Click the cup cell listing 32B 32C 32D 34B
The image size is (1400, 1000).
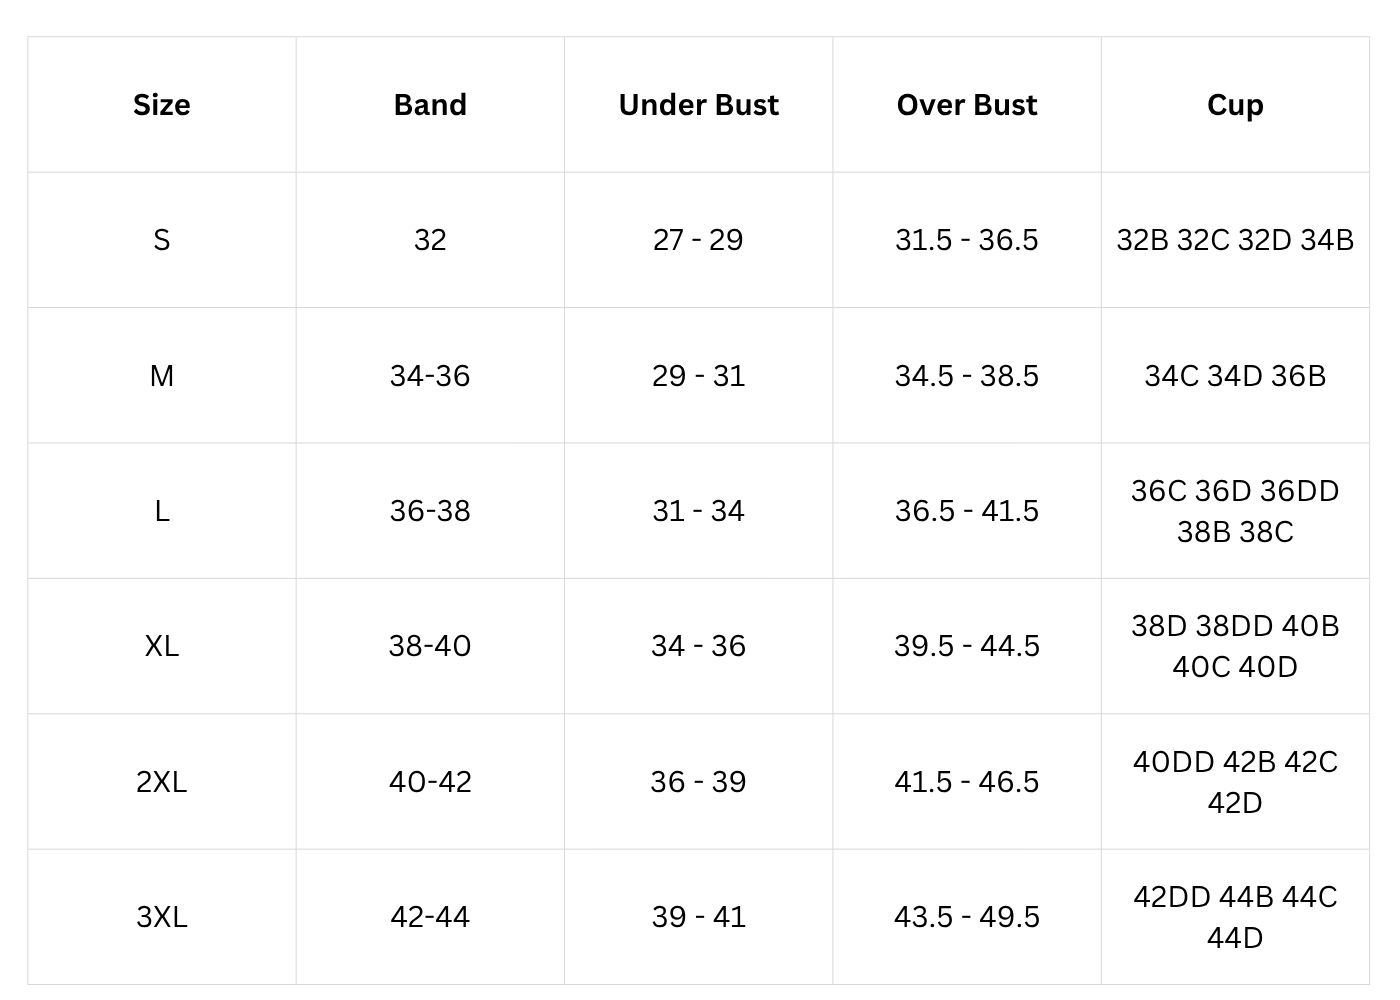point(1235,240)
